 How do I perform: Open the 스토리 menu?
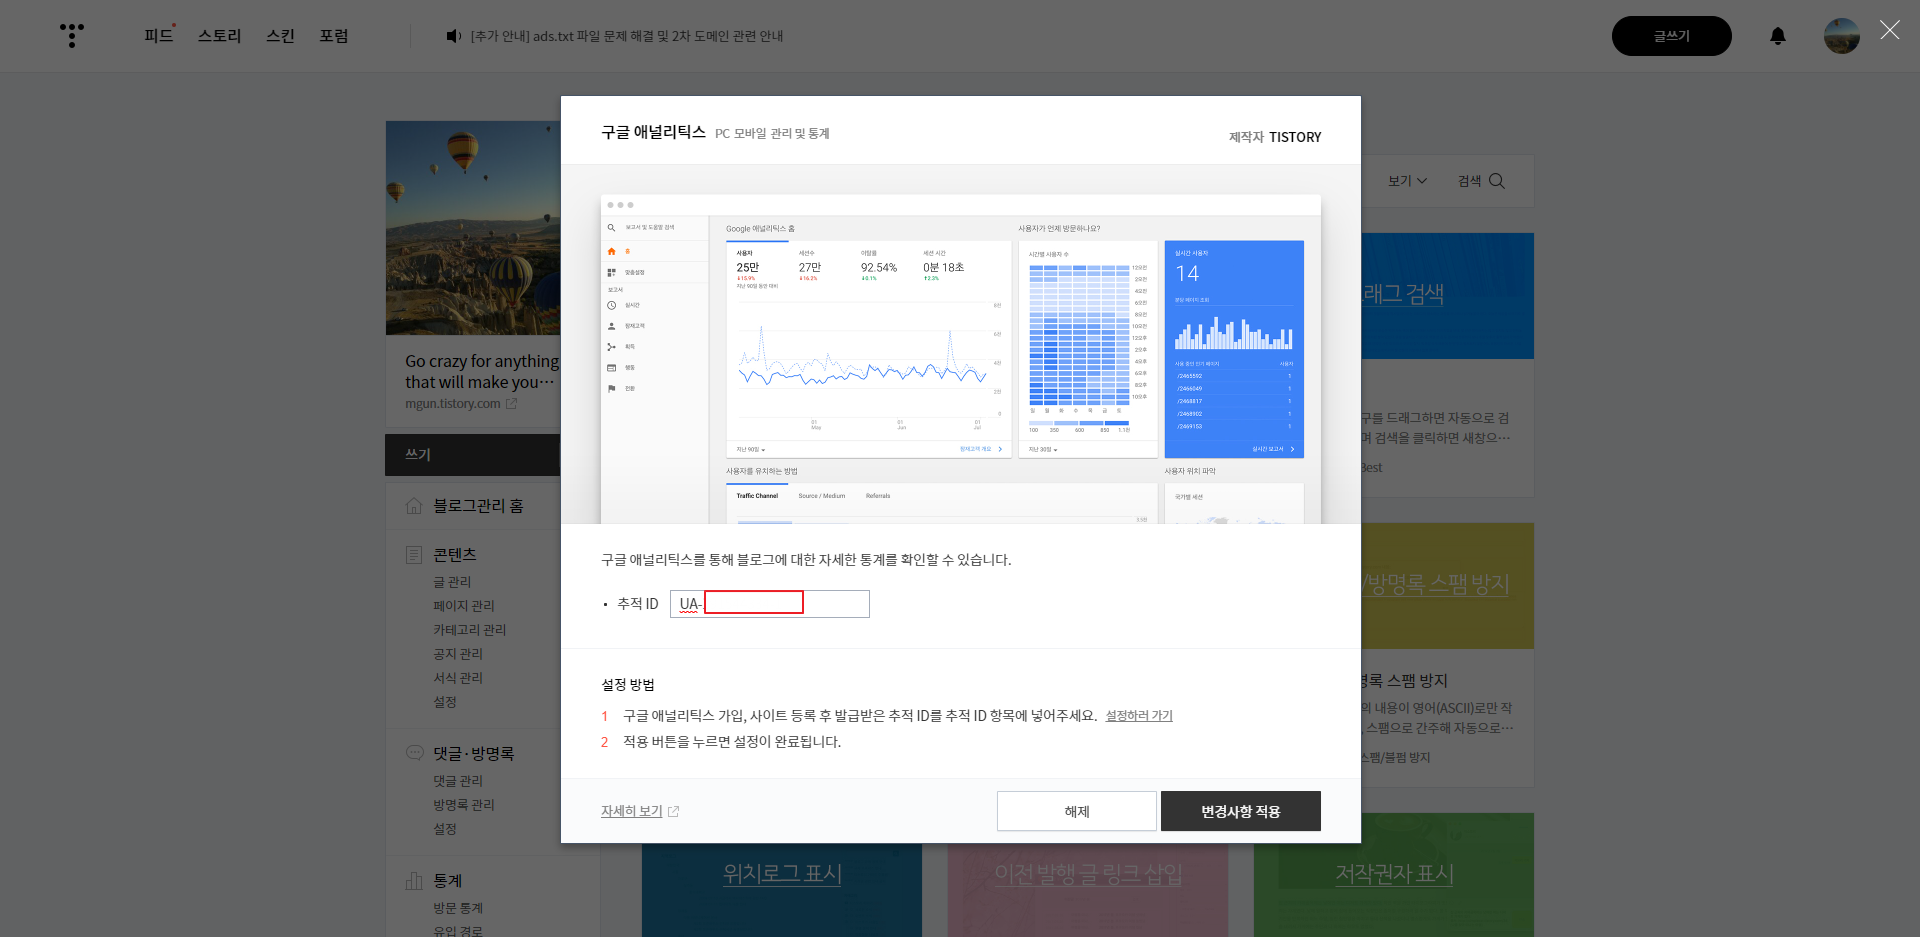220,36
